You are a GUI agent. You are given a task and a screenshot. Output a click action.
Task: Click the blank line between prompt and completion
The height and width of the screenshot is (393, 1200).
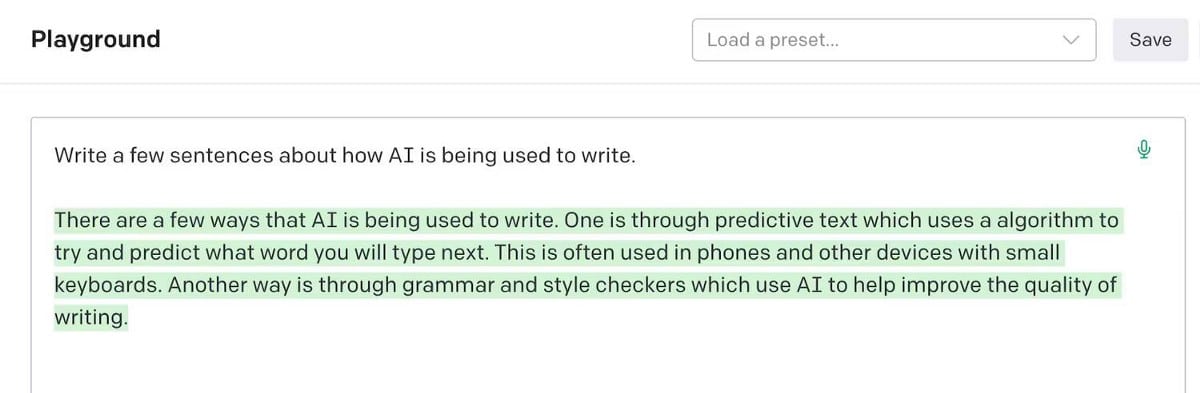[x=600, y=188]
